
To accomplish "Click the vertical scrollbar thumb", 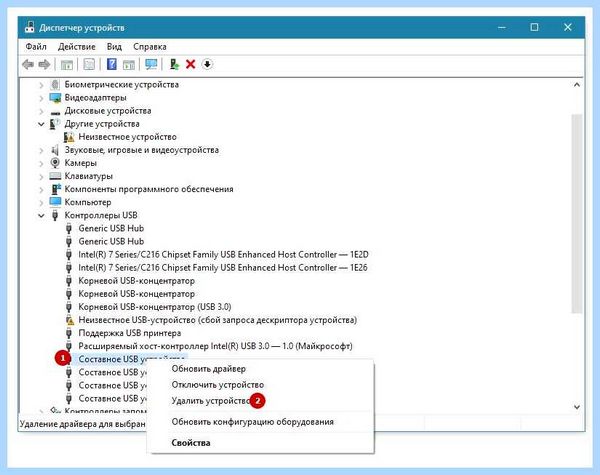I will pyautogui.click(x=576, y=213).
